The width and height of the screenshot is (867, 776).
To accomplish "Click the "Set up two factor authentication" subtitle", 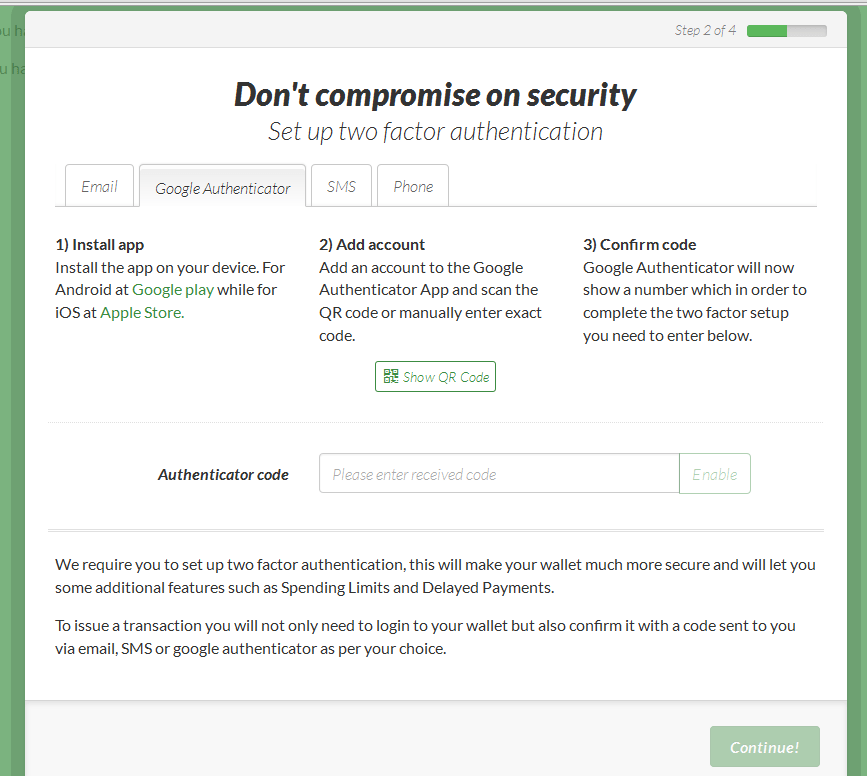I will 435,131.
